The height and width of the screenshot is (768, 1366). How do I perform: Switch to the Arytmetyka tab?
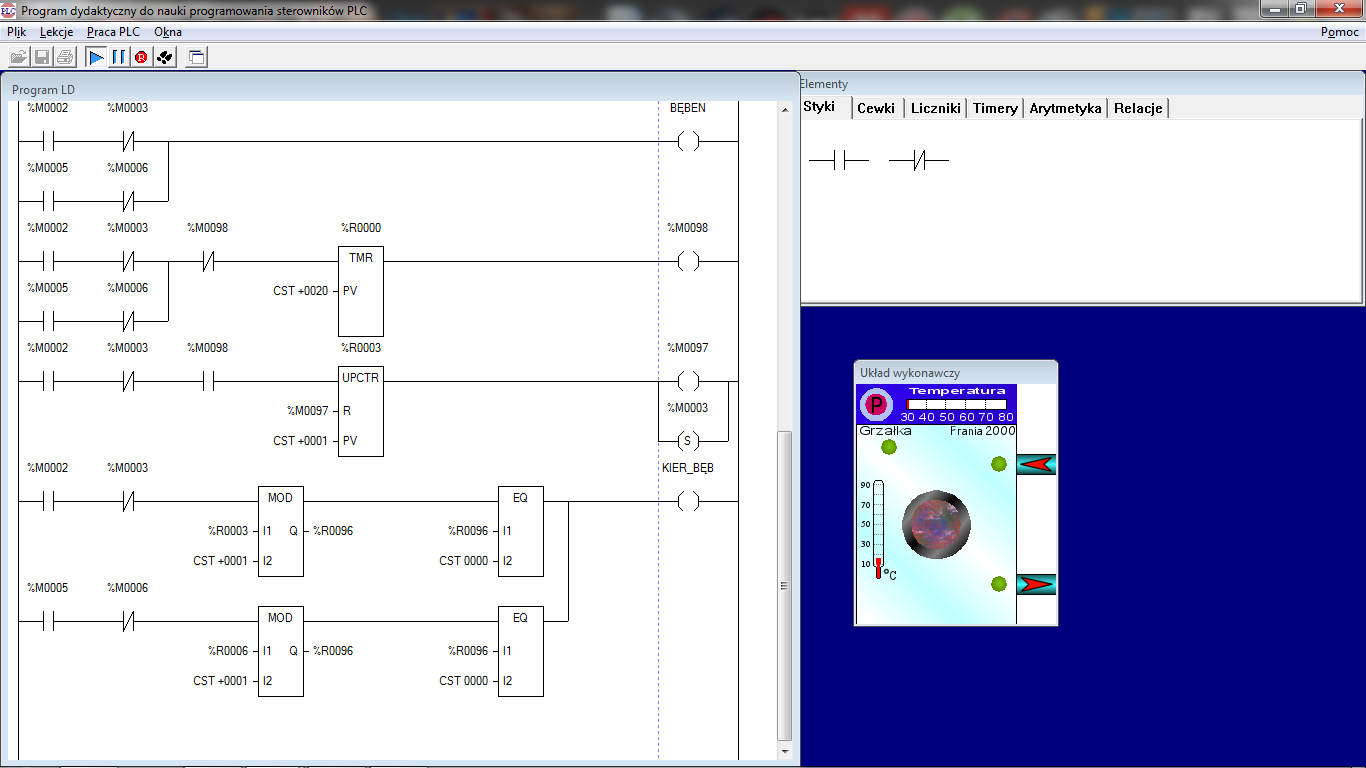(1065, 108)
